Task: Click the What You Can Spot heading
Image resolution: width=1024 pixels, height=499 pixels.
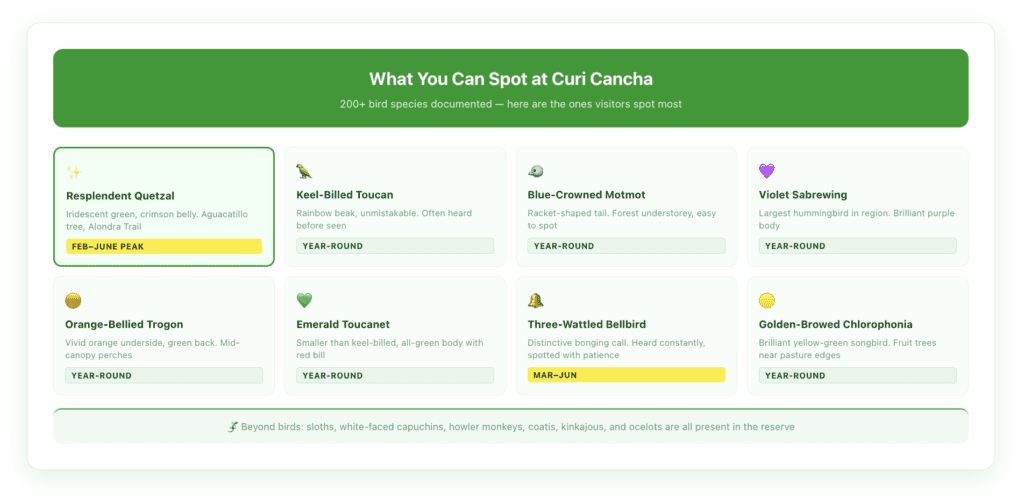Action: pyautogui.click(x=510, y=79)
